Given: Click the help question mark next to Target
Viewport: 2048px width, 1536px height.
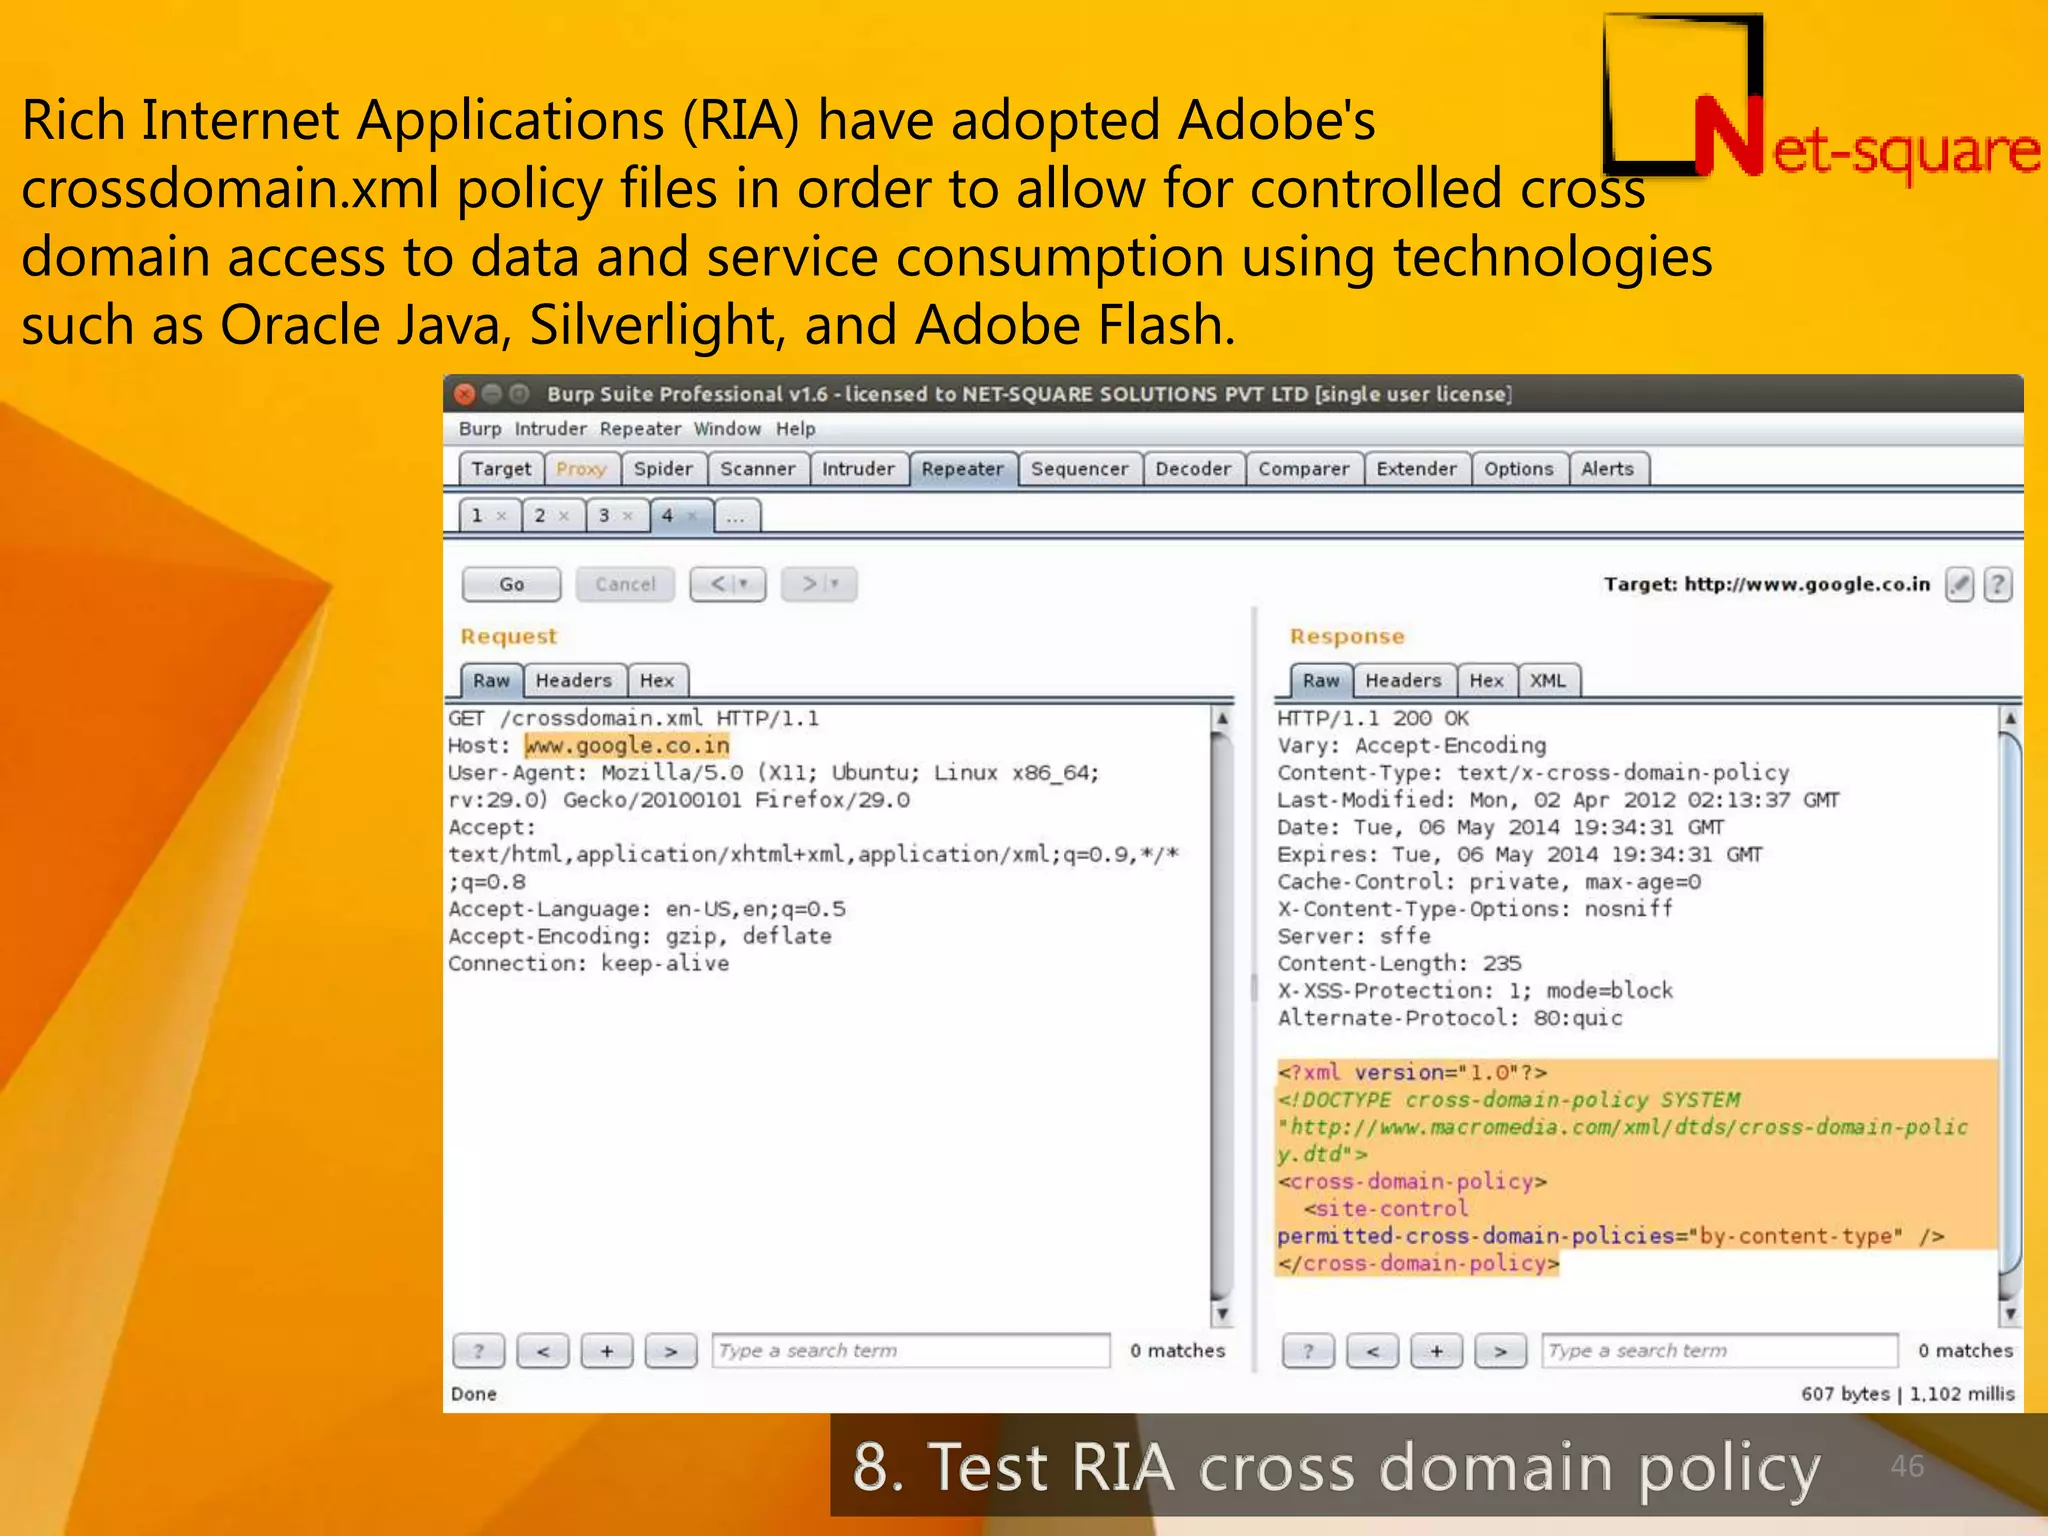Looking at the screenshot, I should pos(1997,584).
